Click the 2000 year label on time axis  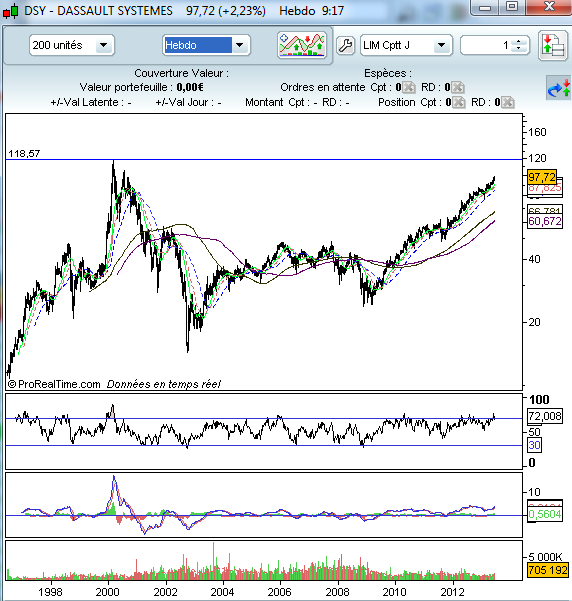tap(107, 592)
